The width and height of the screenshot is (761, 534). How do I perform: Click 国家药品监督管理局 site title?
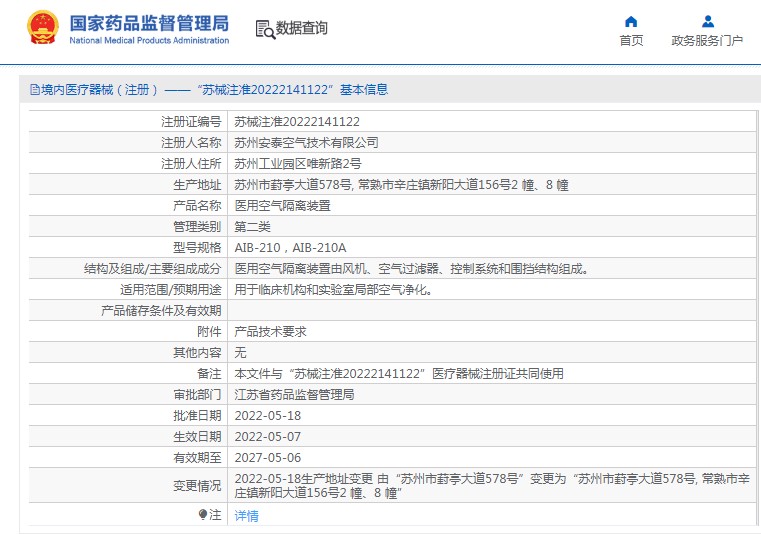click(x=149, y=23)
